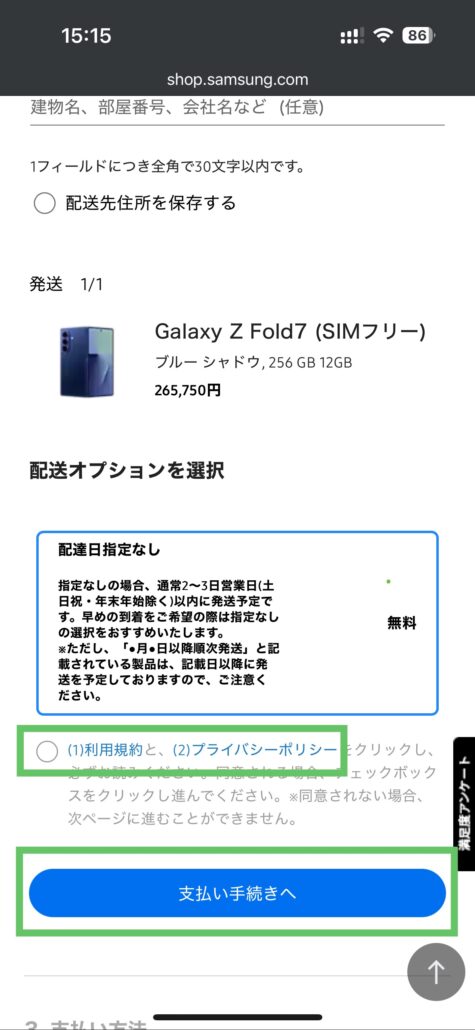This screenshot has height=1030, width=475.
Task: Select the 配送先住所を保存する radio button
Action: click(44, 204)
